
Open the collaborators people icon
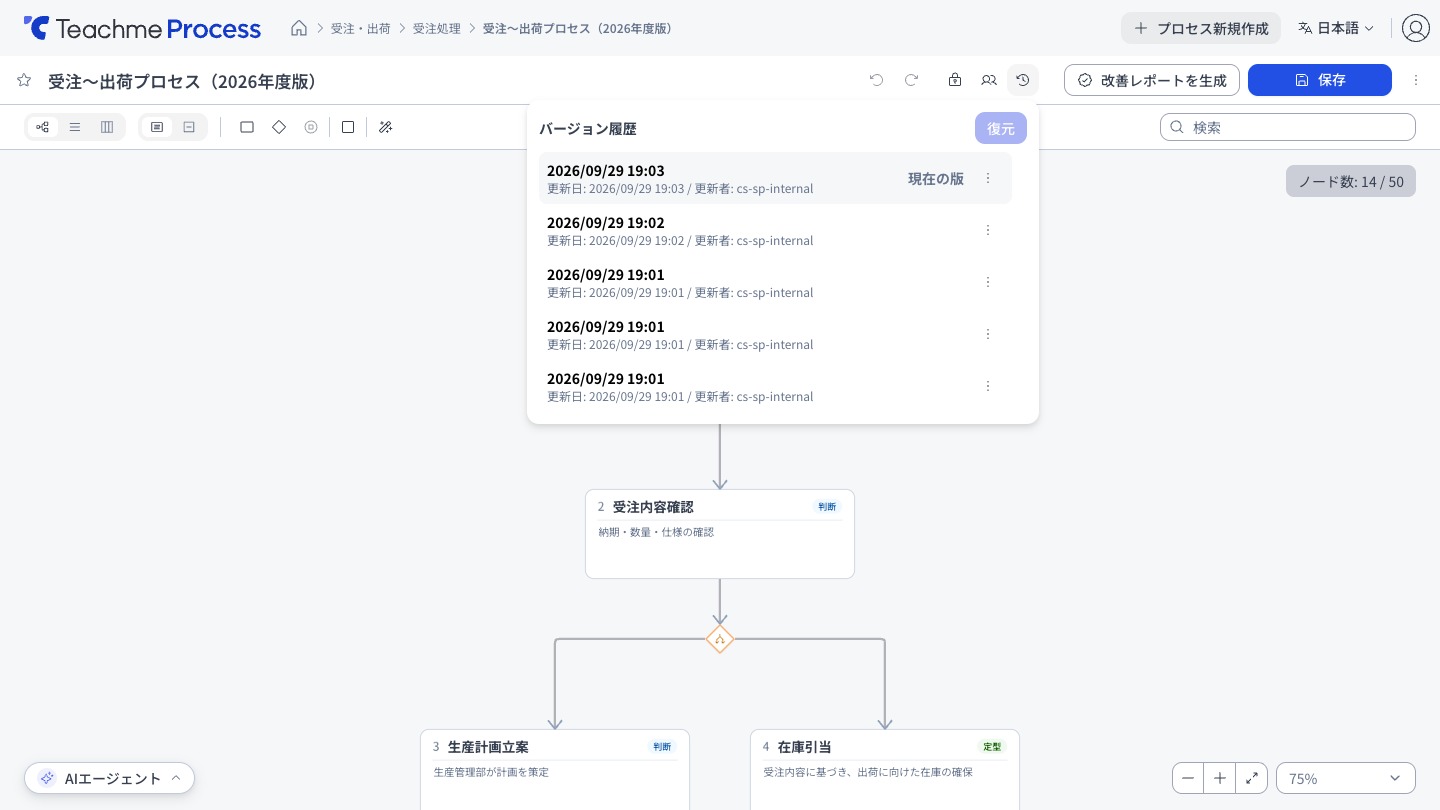coord(989,80)
